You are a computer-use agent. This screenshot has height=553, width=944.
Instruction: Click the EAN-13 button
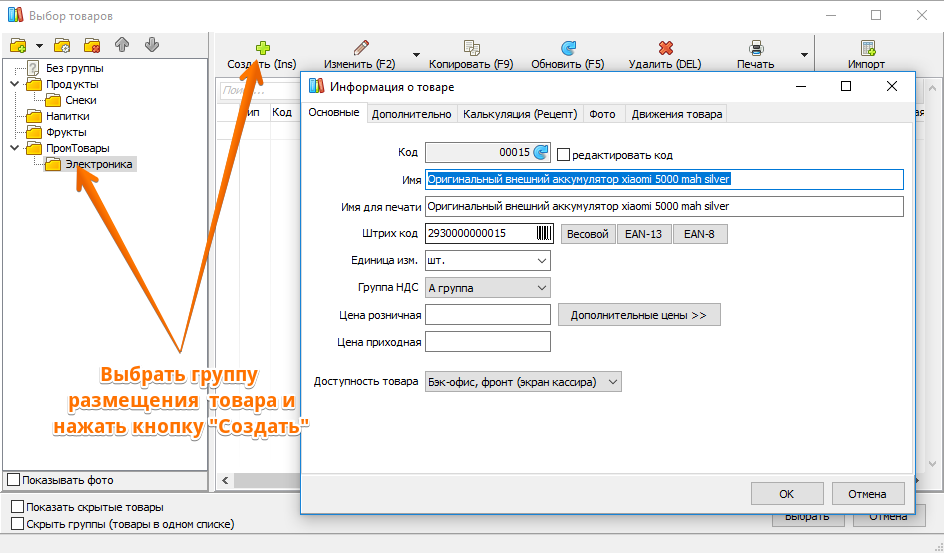point(644,234)
